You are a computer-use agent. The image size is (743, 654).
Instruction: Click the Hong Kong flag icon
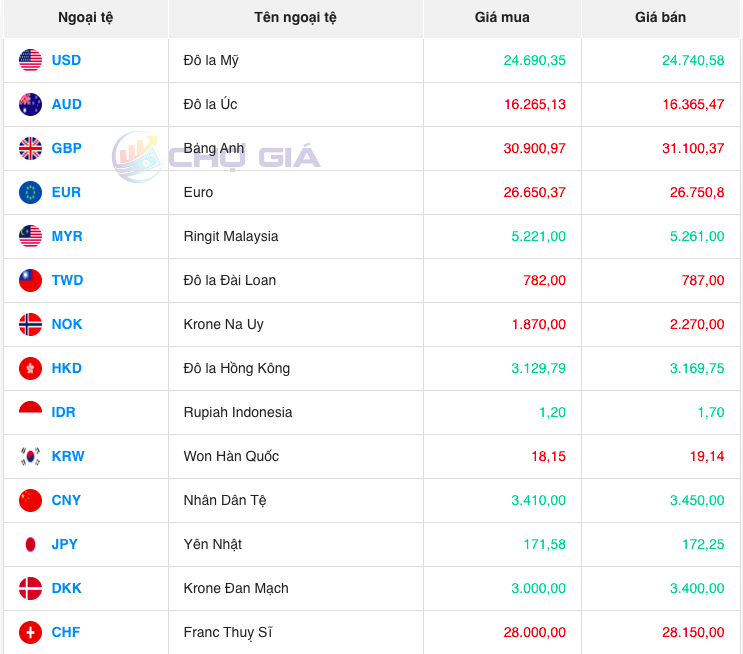tap(30, 368)
